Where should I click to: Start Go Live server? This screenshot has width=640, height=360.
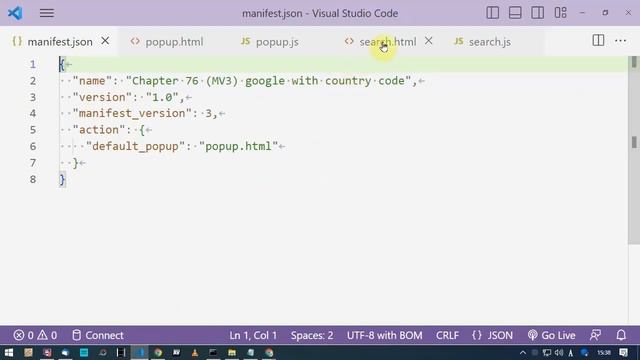pyautogui.click(x=551, y=336)
